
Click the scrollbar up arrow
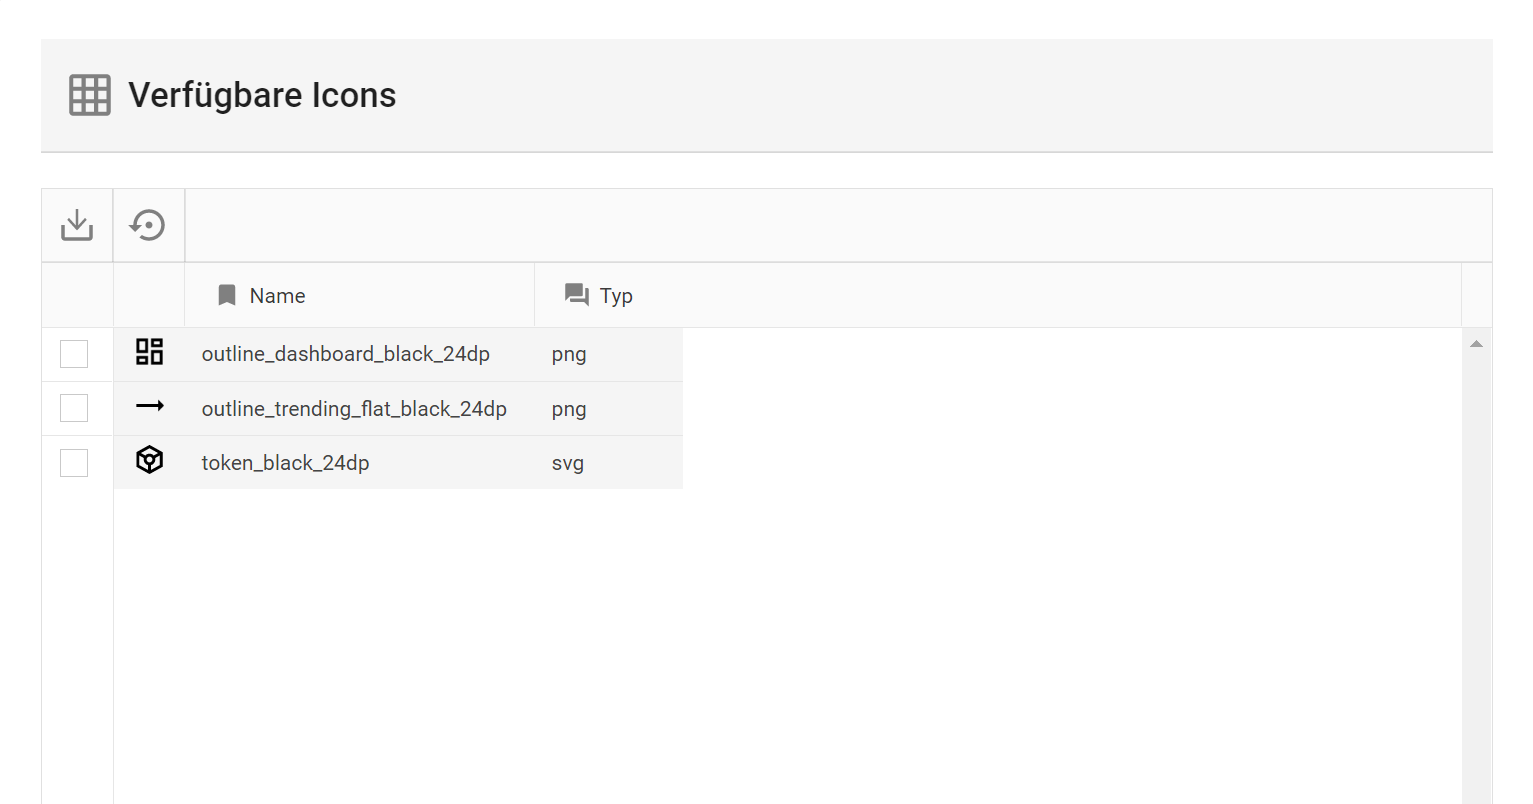[x=1476, y=344]
